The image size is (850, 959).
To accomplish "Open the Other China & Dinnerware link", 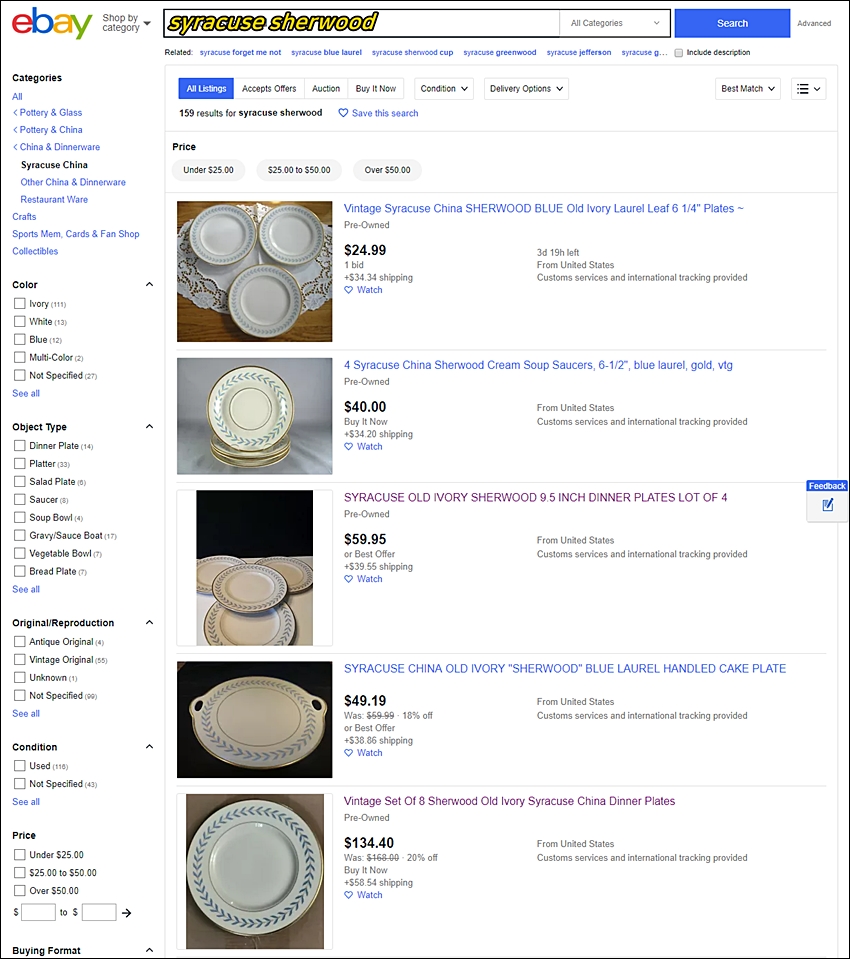I will 73,182.
